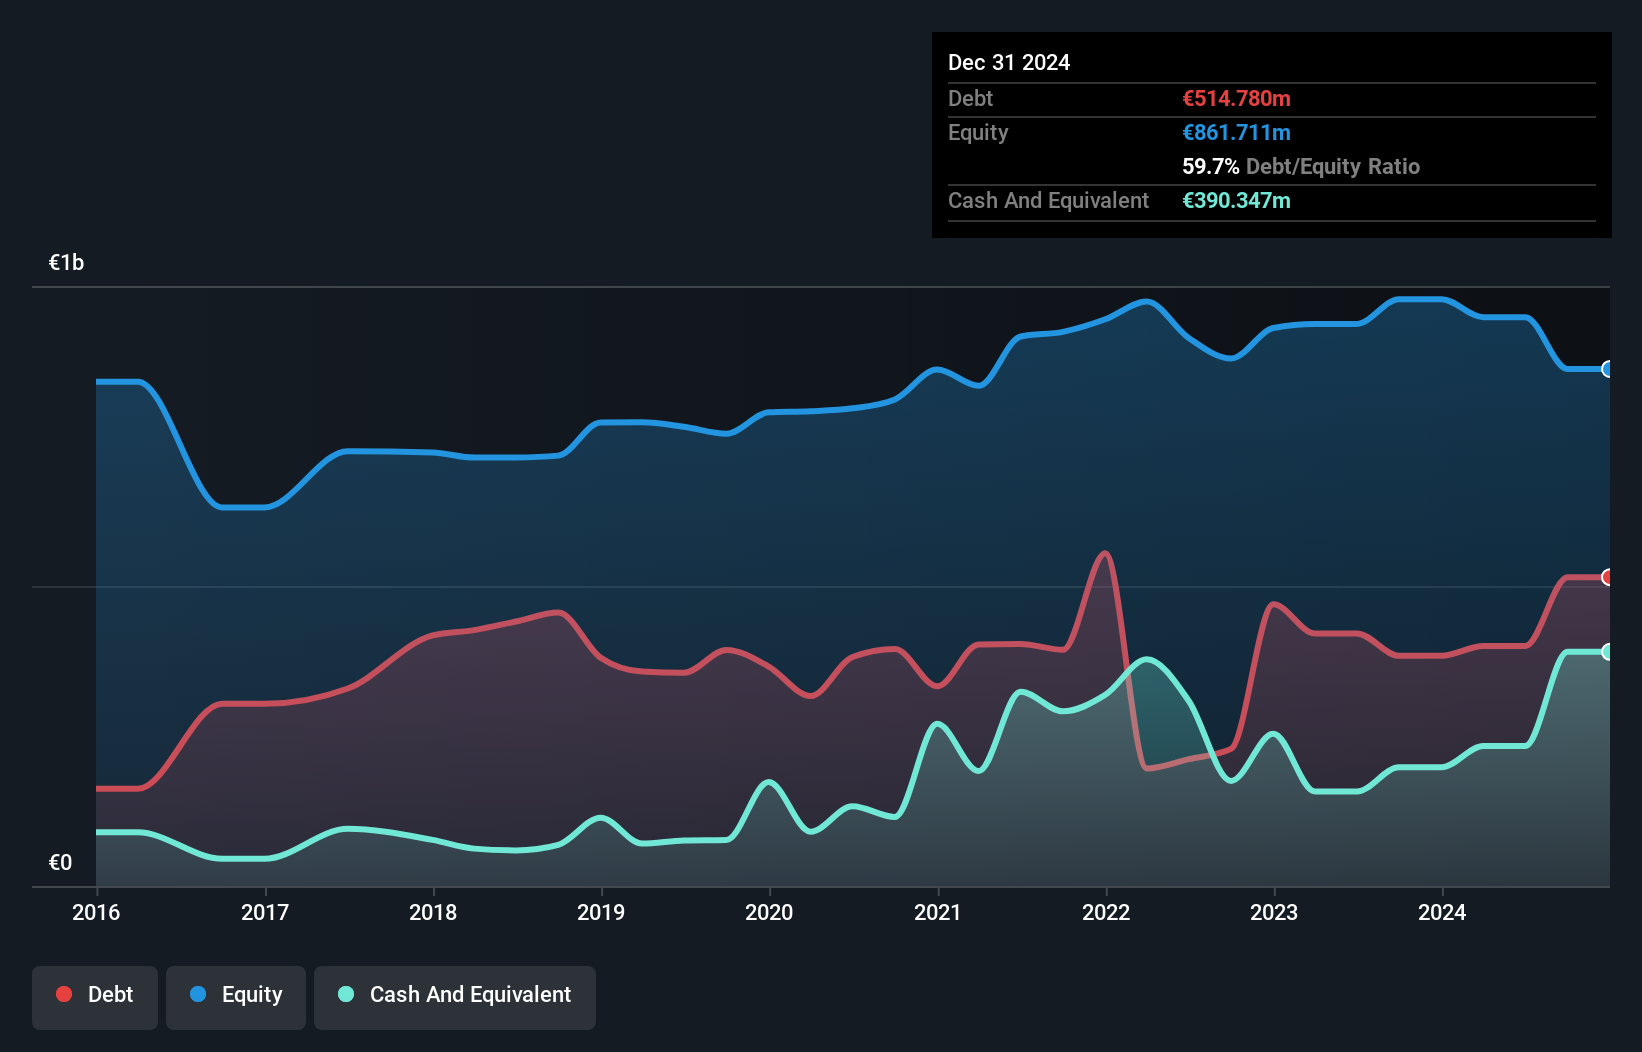Toggle the Debt series visibility
Screen dimensions: 1642x1052
click(x=95, y=994)
